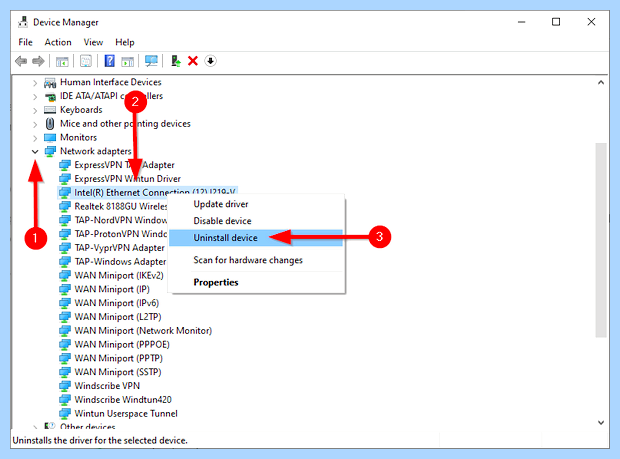Select WAN Miniport (IPv6) row
The height and width of the screenshot is (459, 620).
[x=110, y=303]
